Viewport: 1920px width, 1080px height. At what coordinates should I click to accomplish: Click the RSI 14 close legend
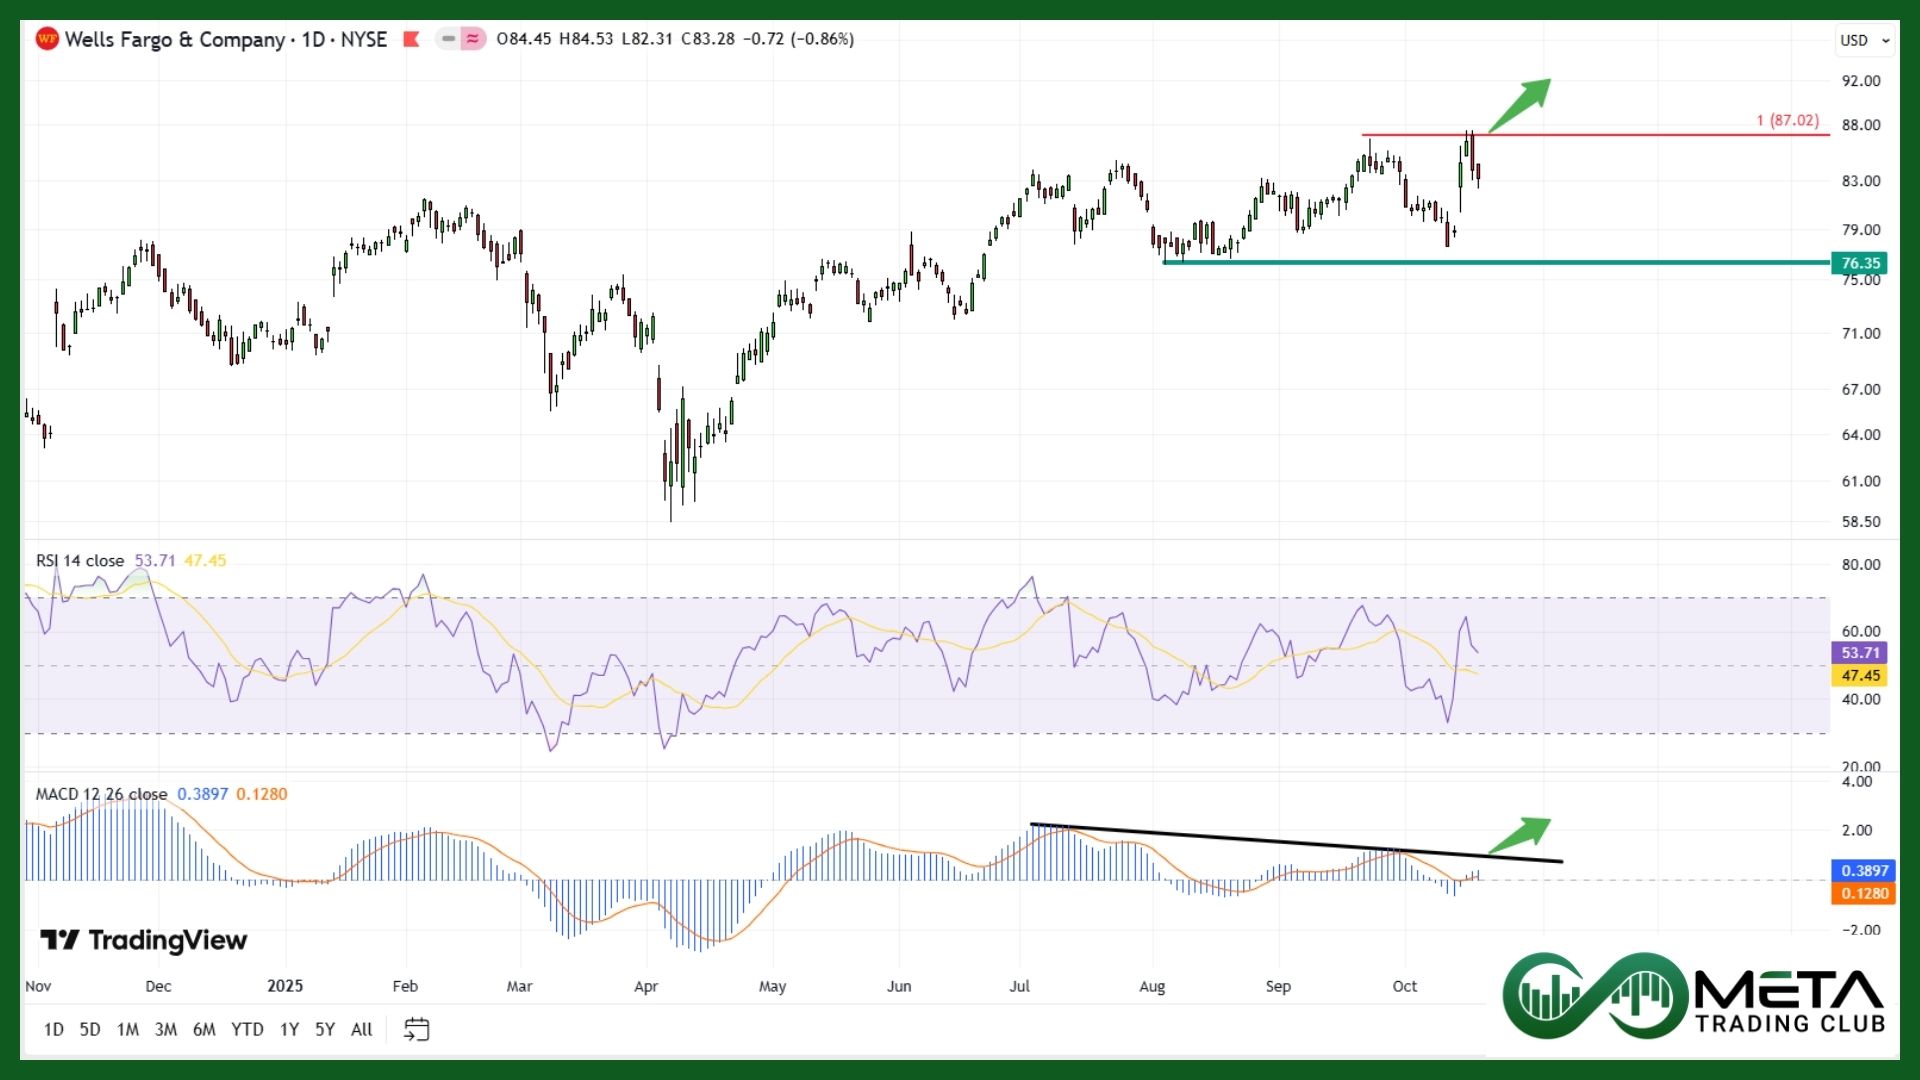pyautogui.click(x=80, y=561)
